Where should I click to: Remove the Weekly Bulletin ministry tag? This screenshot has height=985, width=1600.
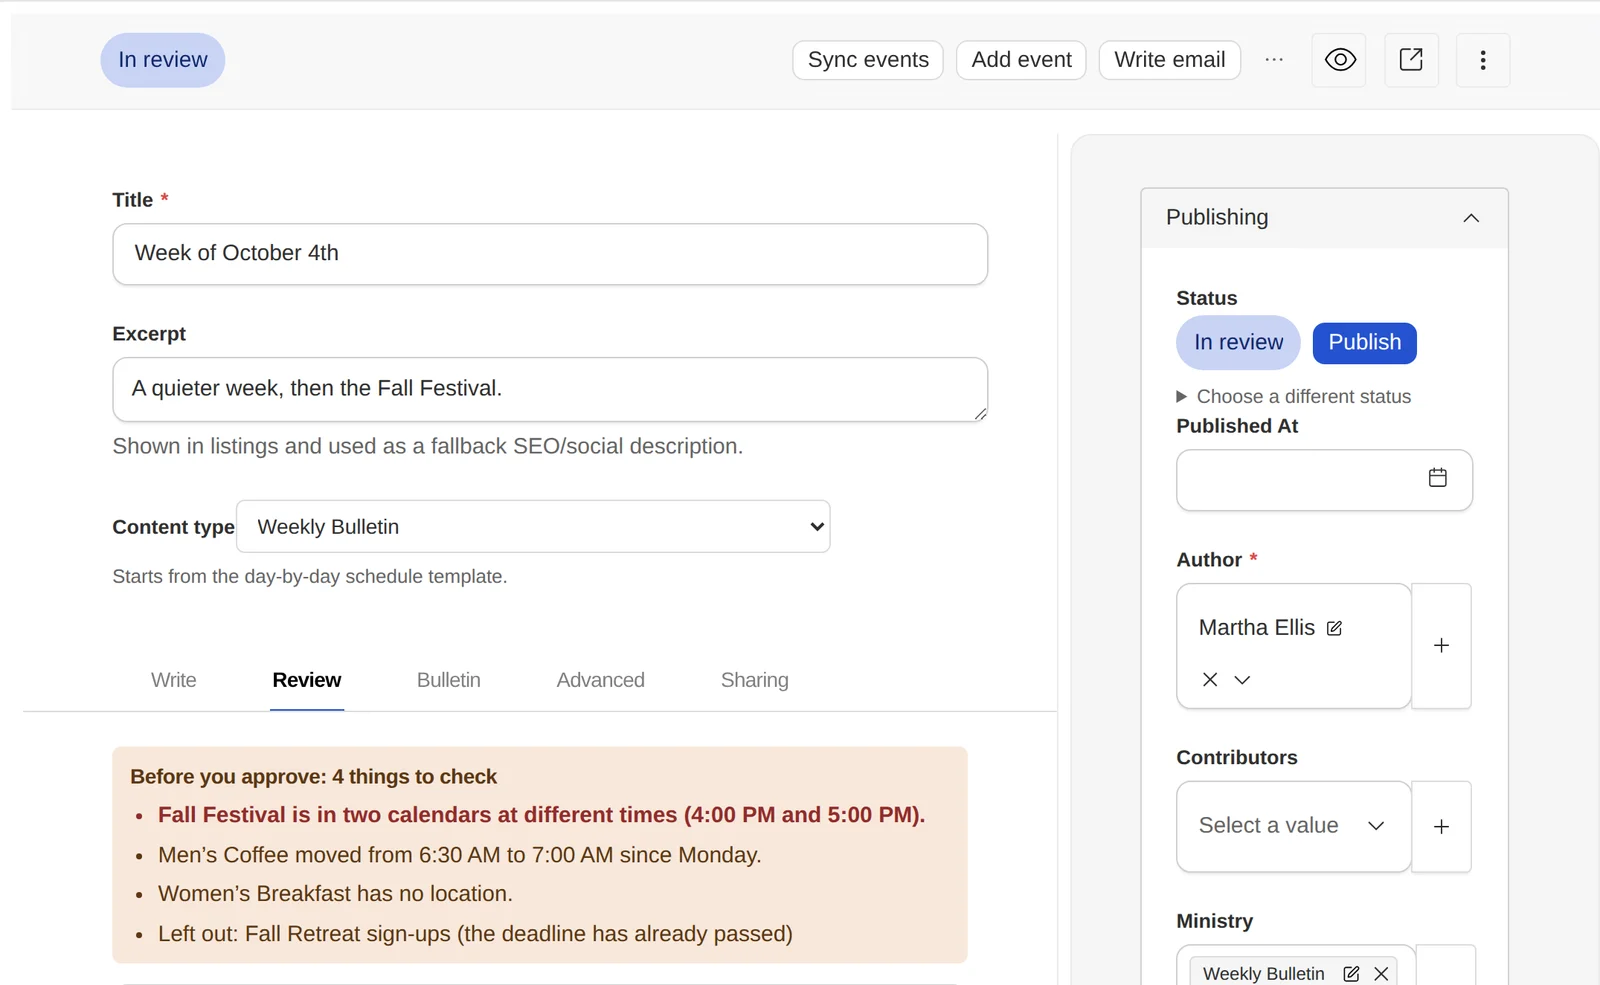[1381, 974]
